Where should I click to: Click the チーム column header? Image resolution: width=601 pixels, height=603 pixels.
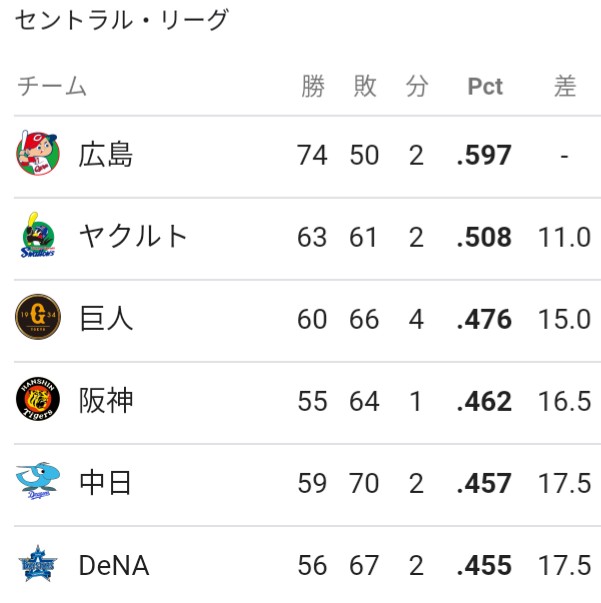click(x=52, y=86)
